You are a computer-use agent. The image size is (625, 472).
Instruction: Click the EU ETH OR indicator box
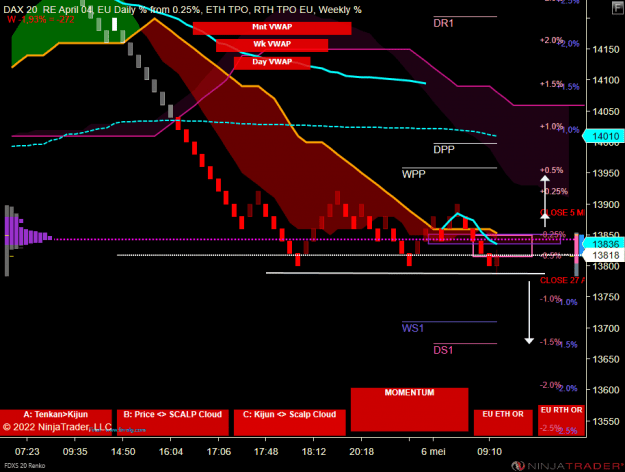503,423
